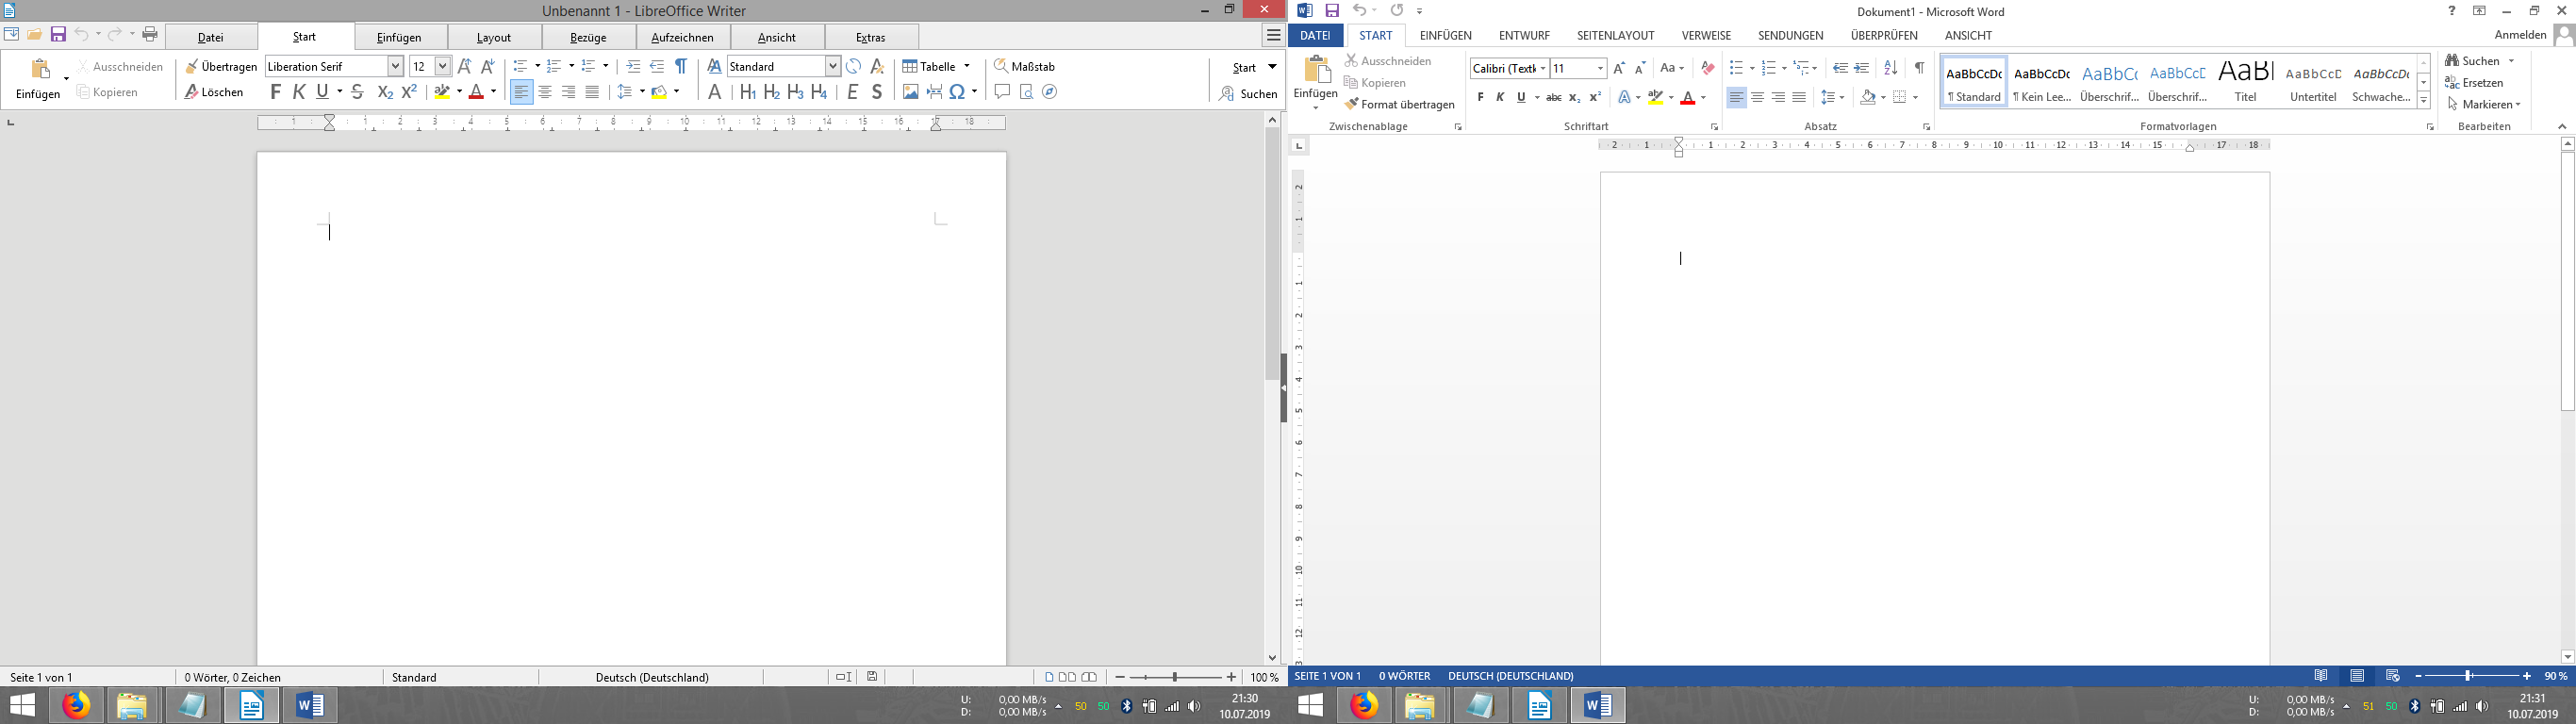The height and width of the screenshot is (724, 2576).
Task: Apply Heading 3 (H3) style in LibreOffice
Action: click(796, 92)
